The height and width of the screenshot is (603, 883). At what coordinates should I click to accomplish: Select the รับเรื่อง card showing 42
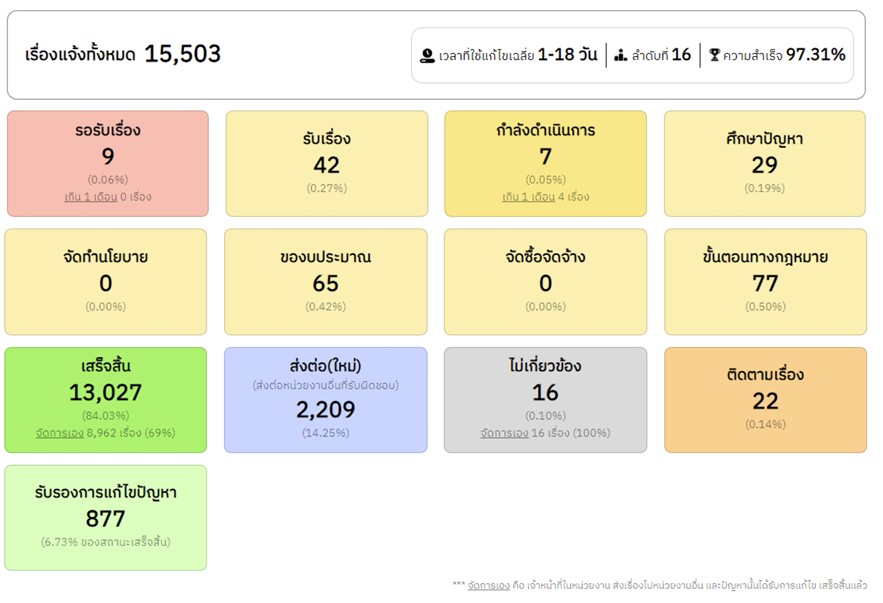[x=326, y=163]
